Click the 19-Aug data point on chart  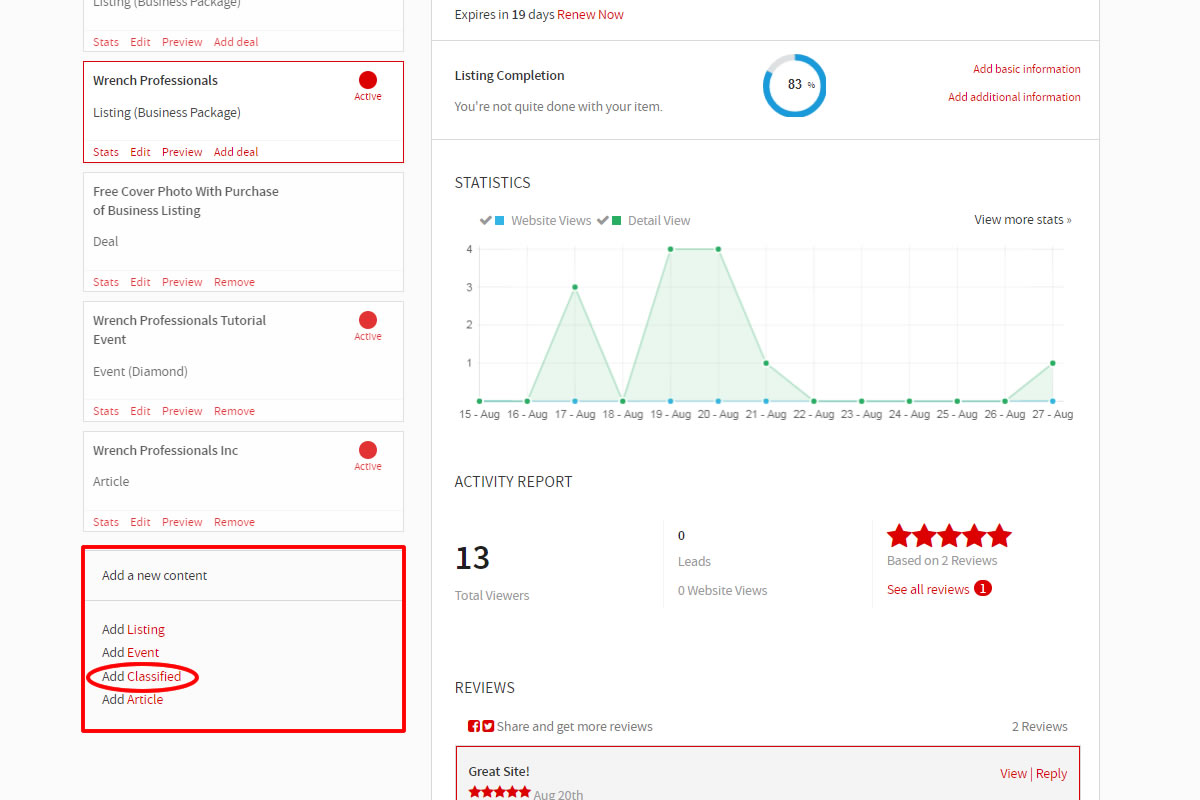click(670, 249)
